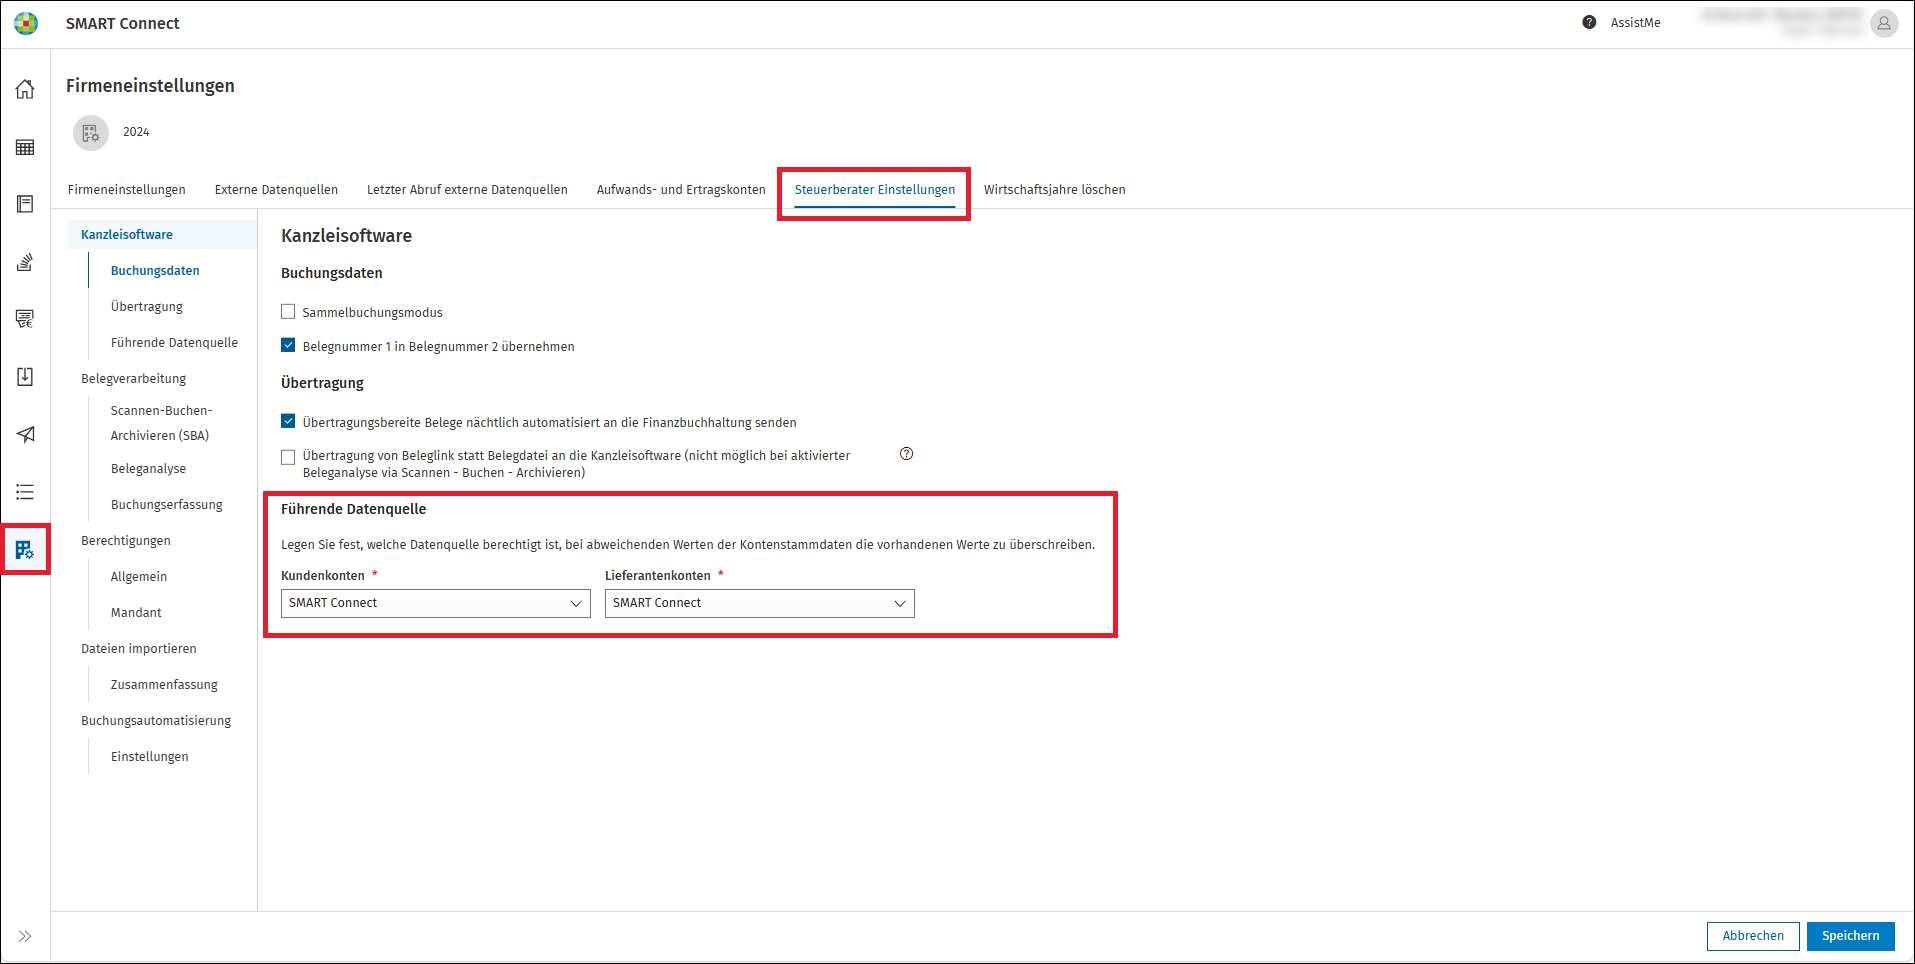1915x964 pixels.
Task: Select Allgemein in side navigation
Action: pyautogui.click(x=139, y=577)
